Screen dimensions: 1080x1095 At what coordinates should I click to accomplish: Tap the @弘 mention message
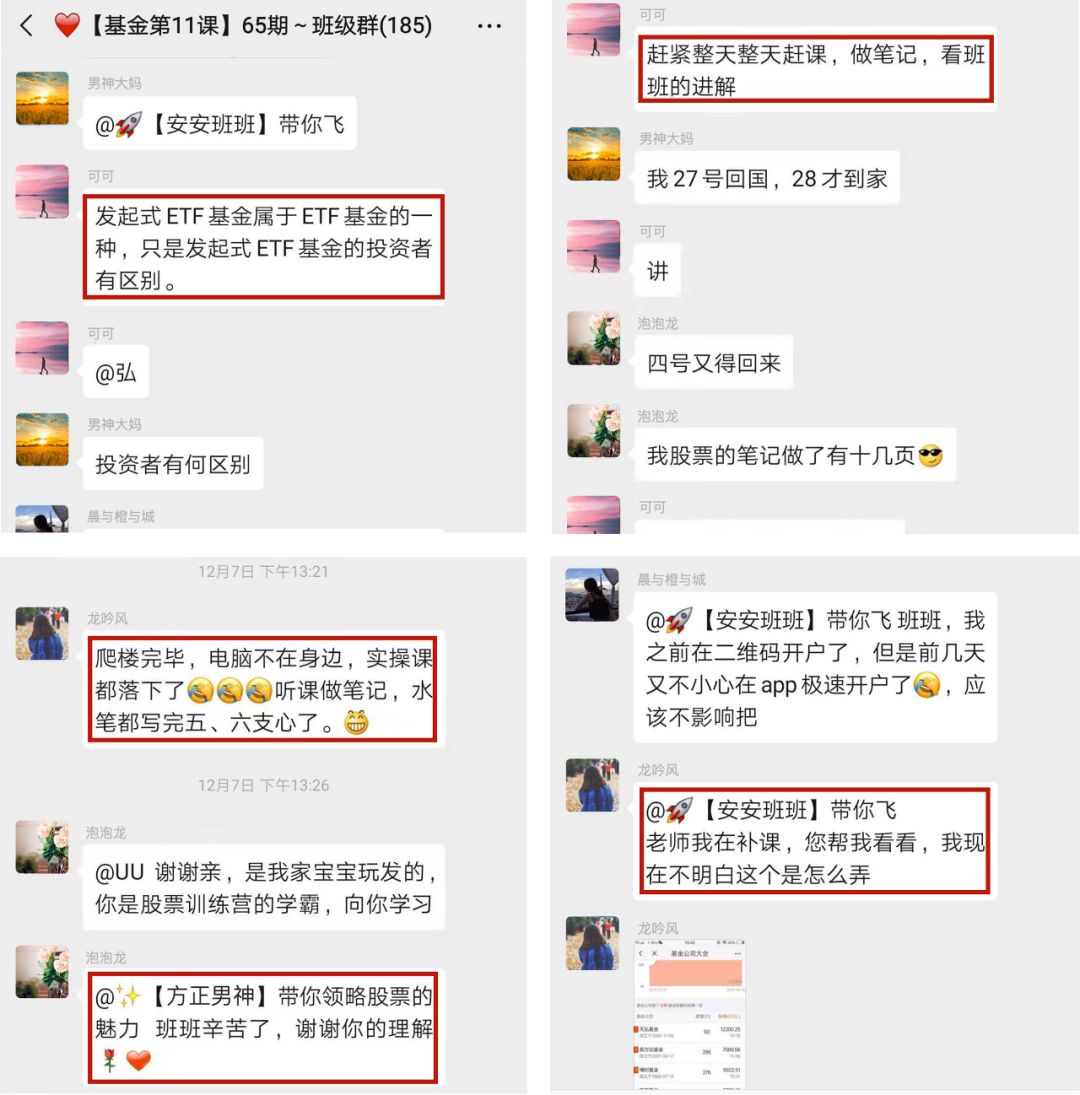116,372
